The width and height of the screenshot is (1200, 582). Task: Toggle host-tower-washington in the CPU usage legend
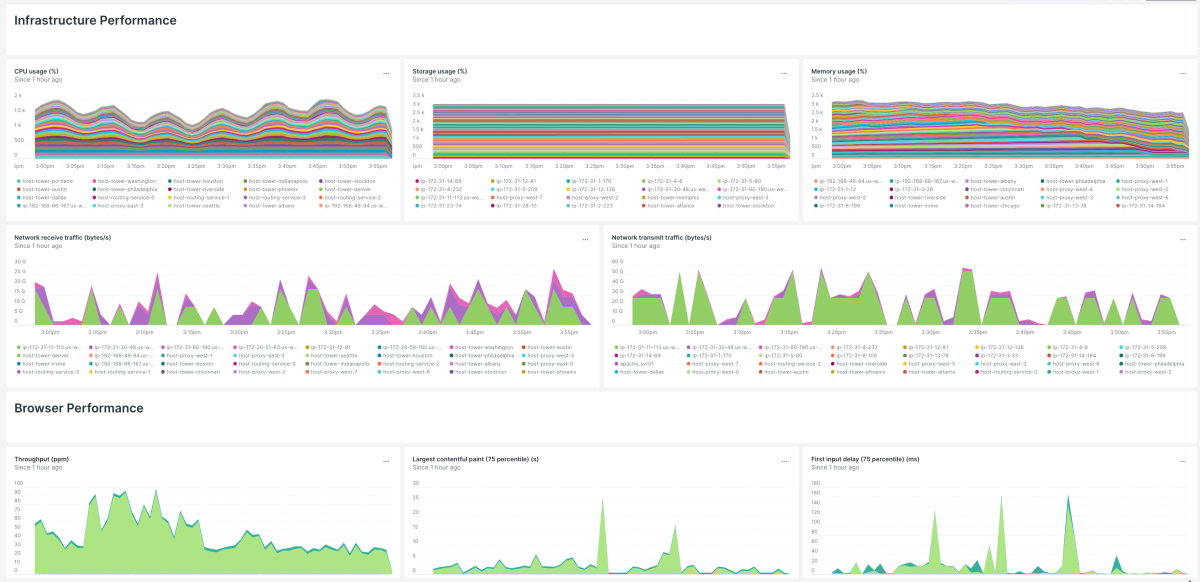pos(126,181)
